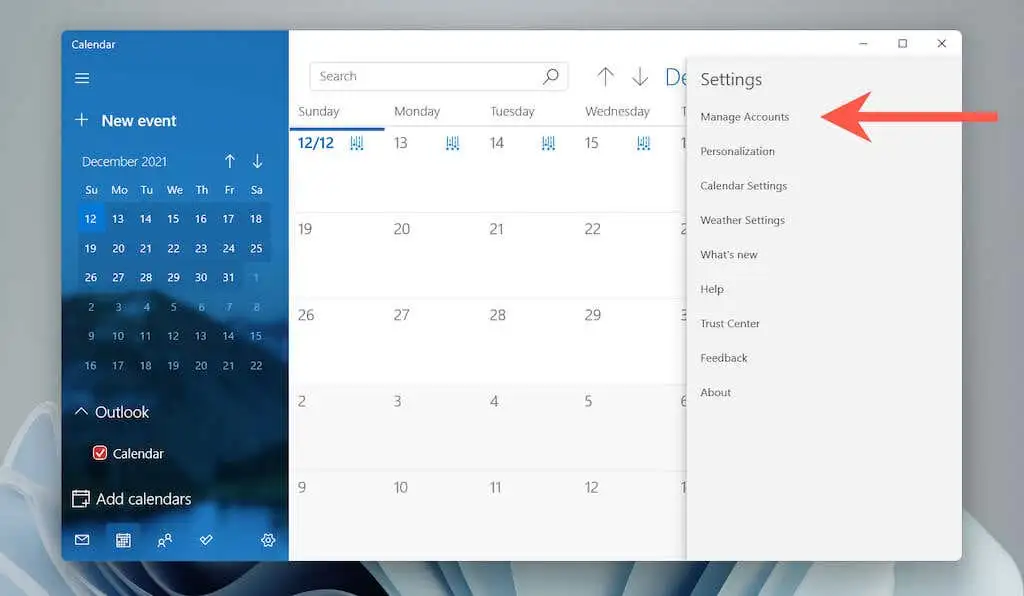The width and height of the screenshot is (1024, 596).
Task: Uncheck the Outlook Calendar checkbox
Action: coord(100,453)
